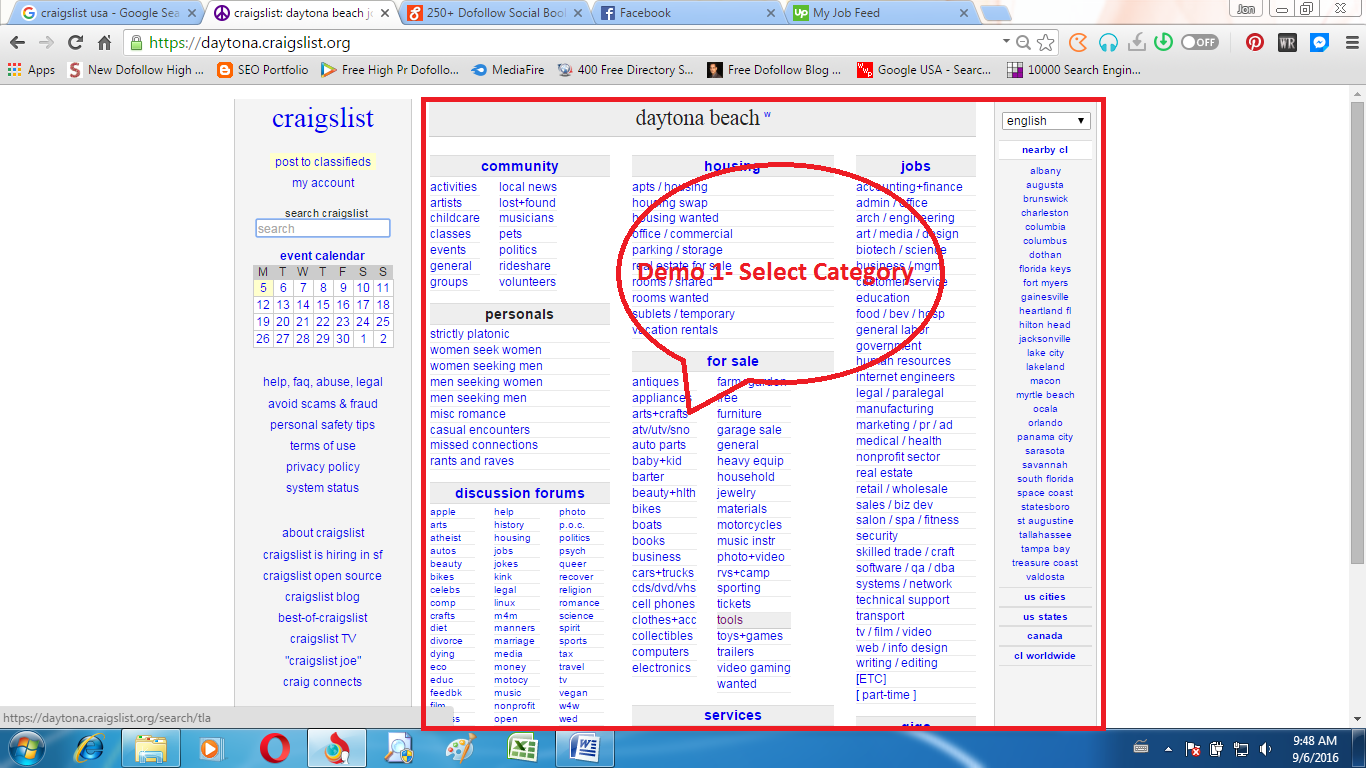This screenshot has height=768, width=1366.
Task: Open the Apps shortcut in bookmarks bar
Action: [31, 70]
